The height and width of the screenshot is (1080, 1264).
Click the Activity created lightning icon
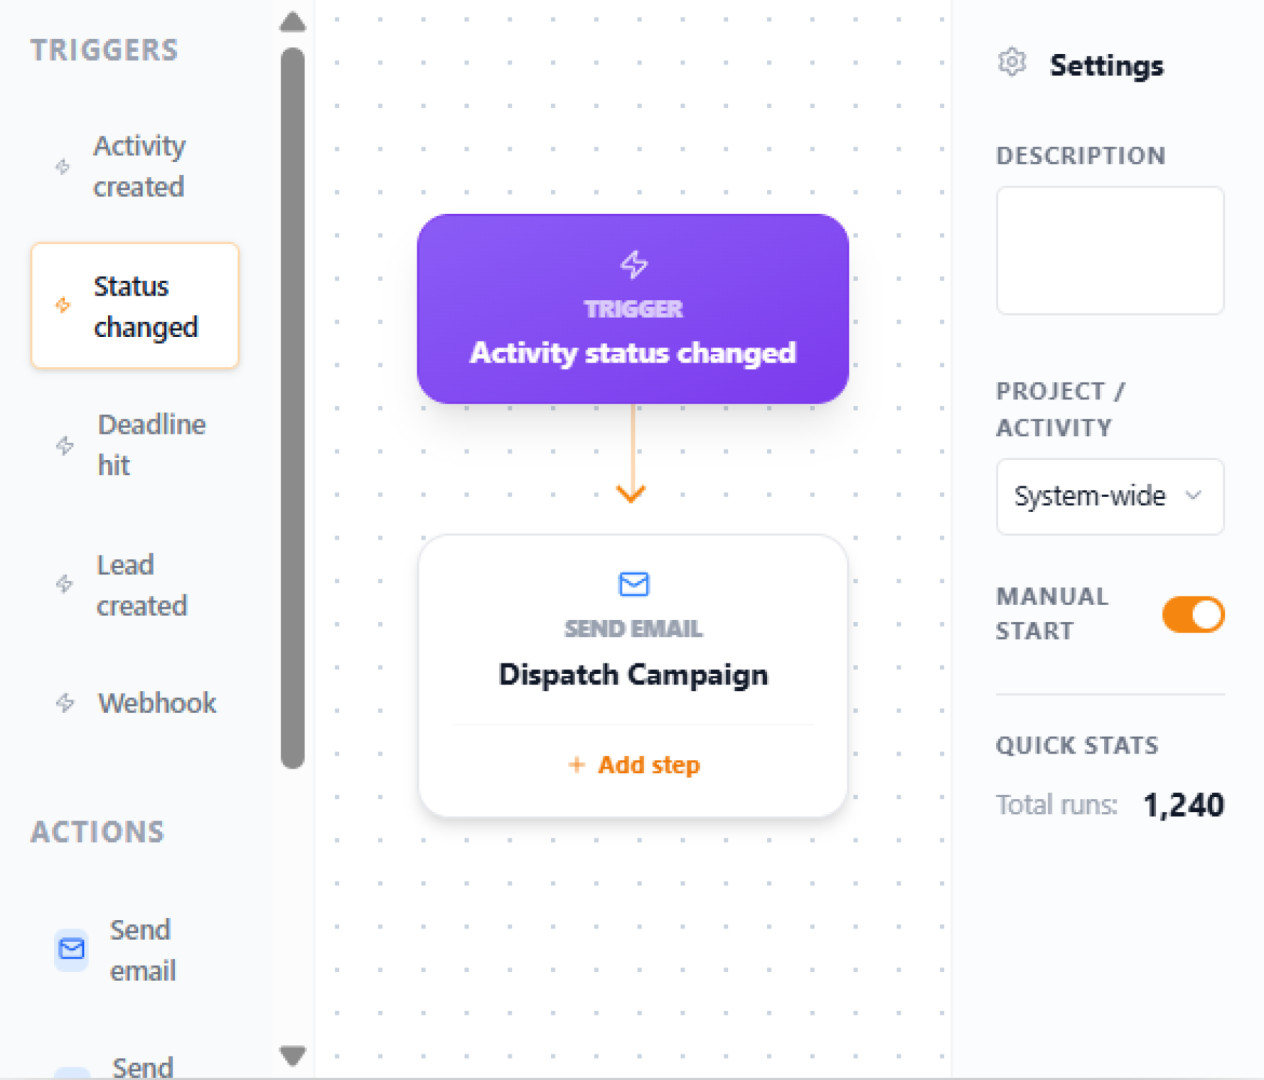pos(62,167)
